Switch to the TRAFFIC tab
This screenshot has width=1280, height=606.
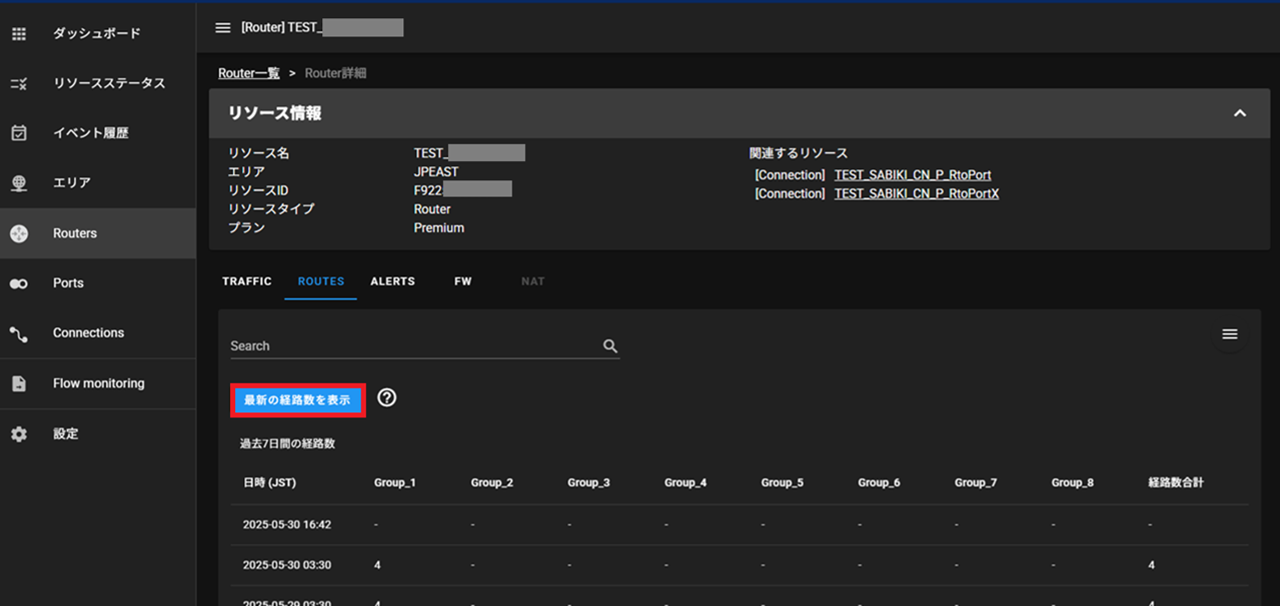point(247,282)
